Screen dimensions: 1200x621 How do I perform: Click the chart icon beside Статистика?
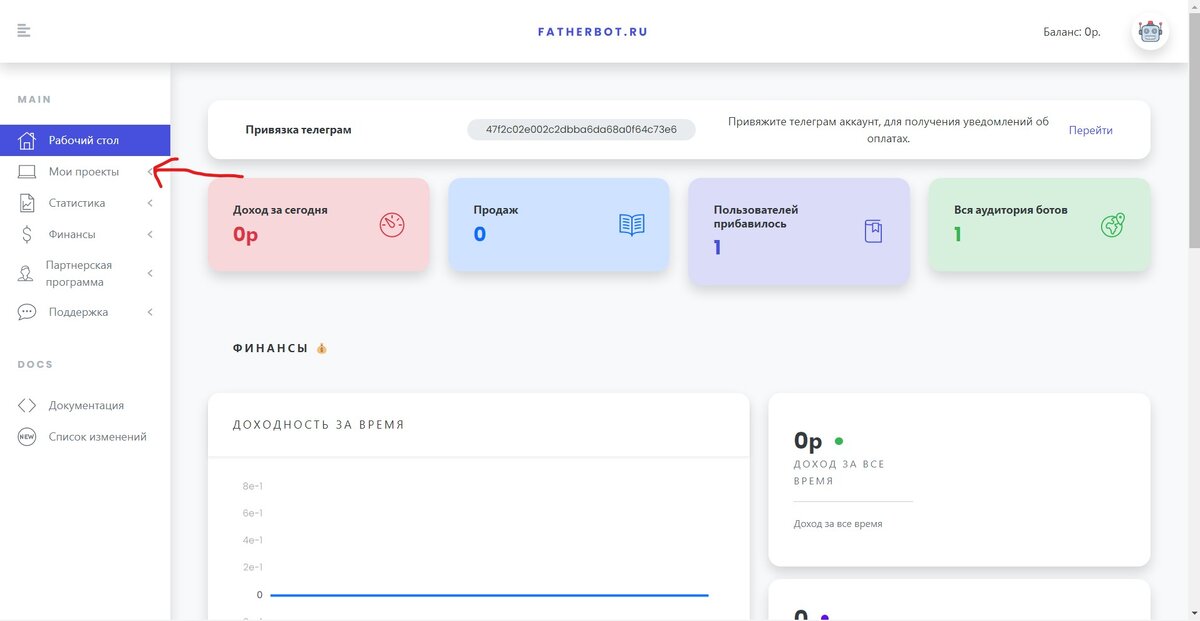coord(28,203)
